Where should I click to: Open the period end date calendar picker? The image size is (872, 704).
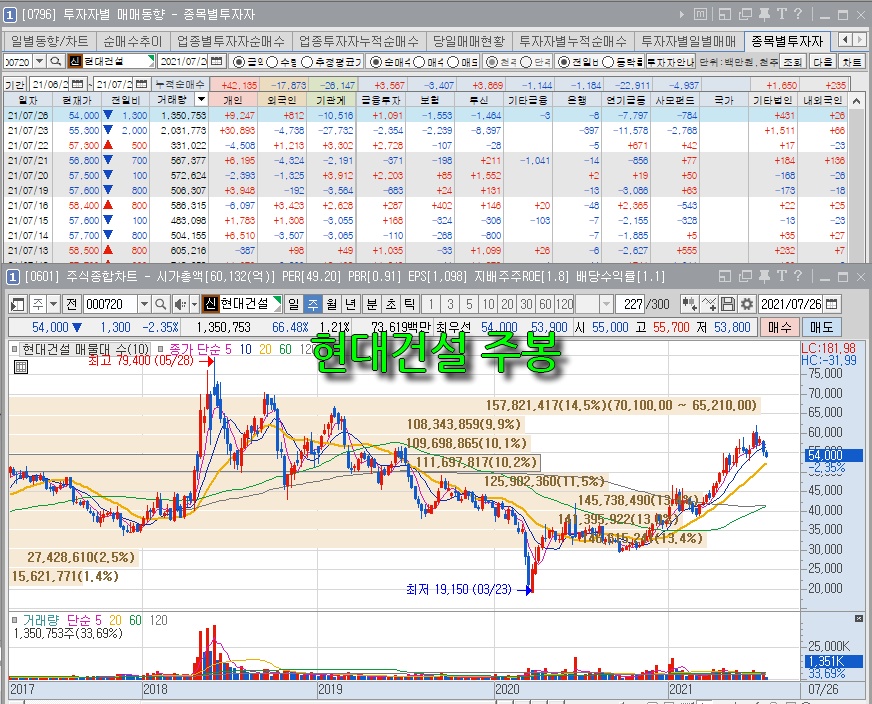(142, 84)
